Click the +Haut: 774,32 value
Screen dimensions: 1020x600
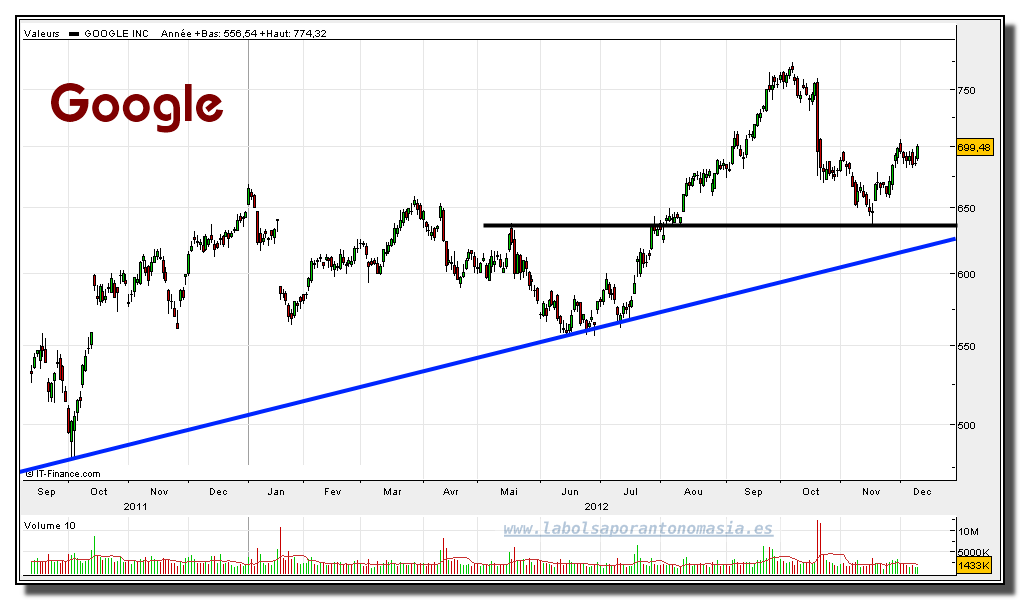[293, 34]
